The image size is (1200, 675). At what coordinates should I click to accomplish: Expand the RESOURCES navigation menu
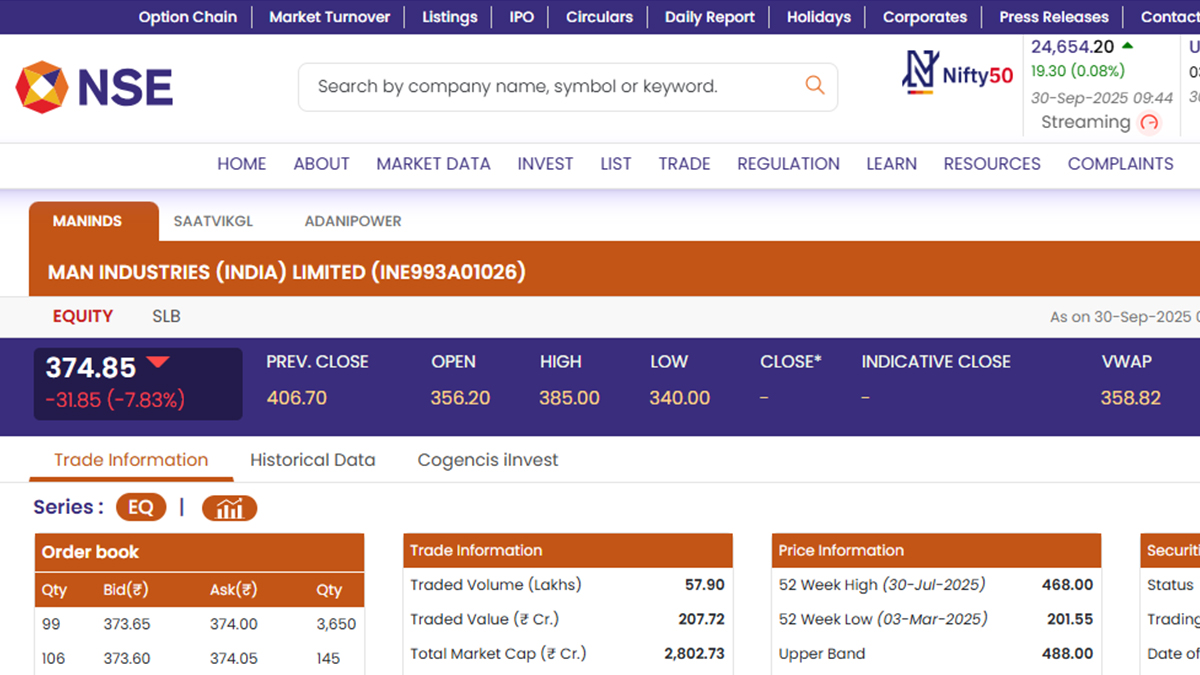coord(991,164)
